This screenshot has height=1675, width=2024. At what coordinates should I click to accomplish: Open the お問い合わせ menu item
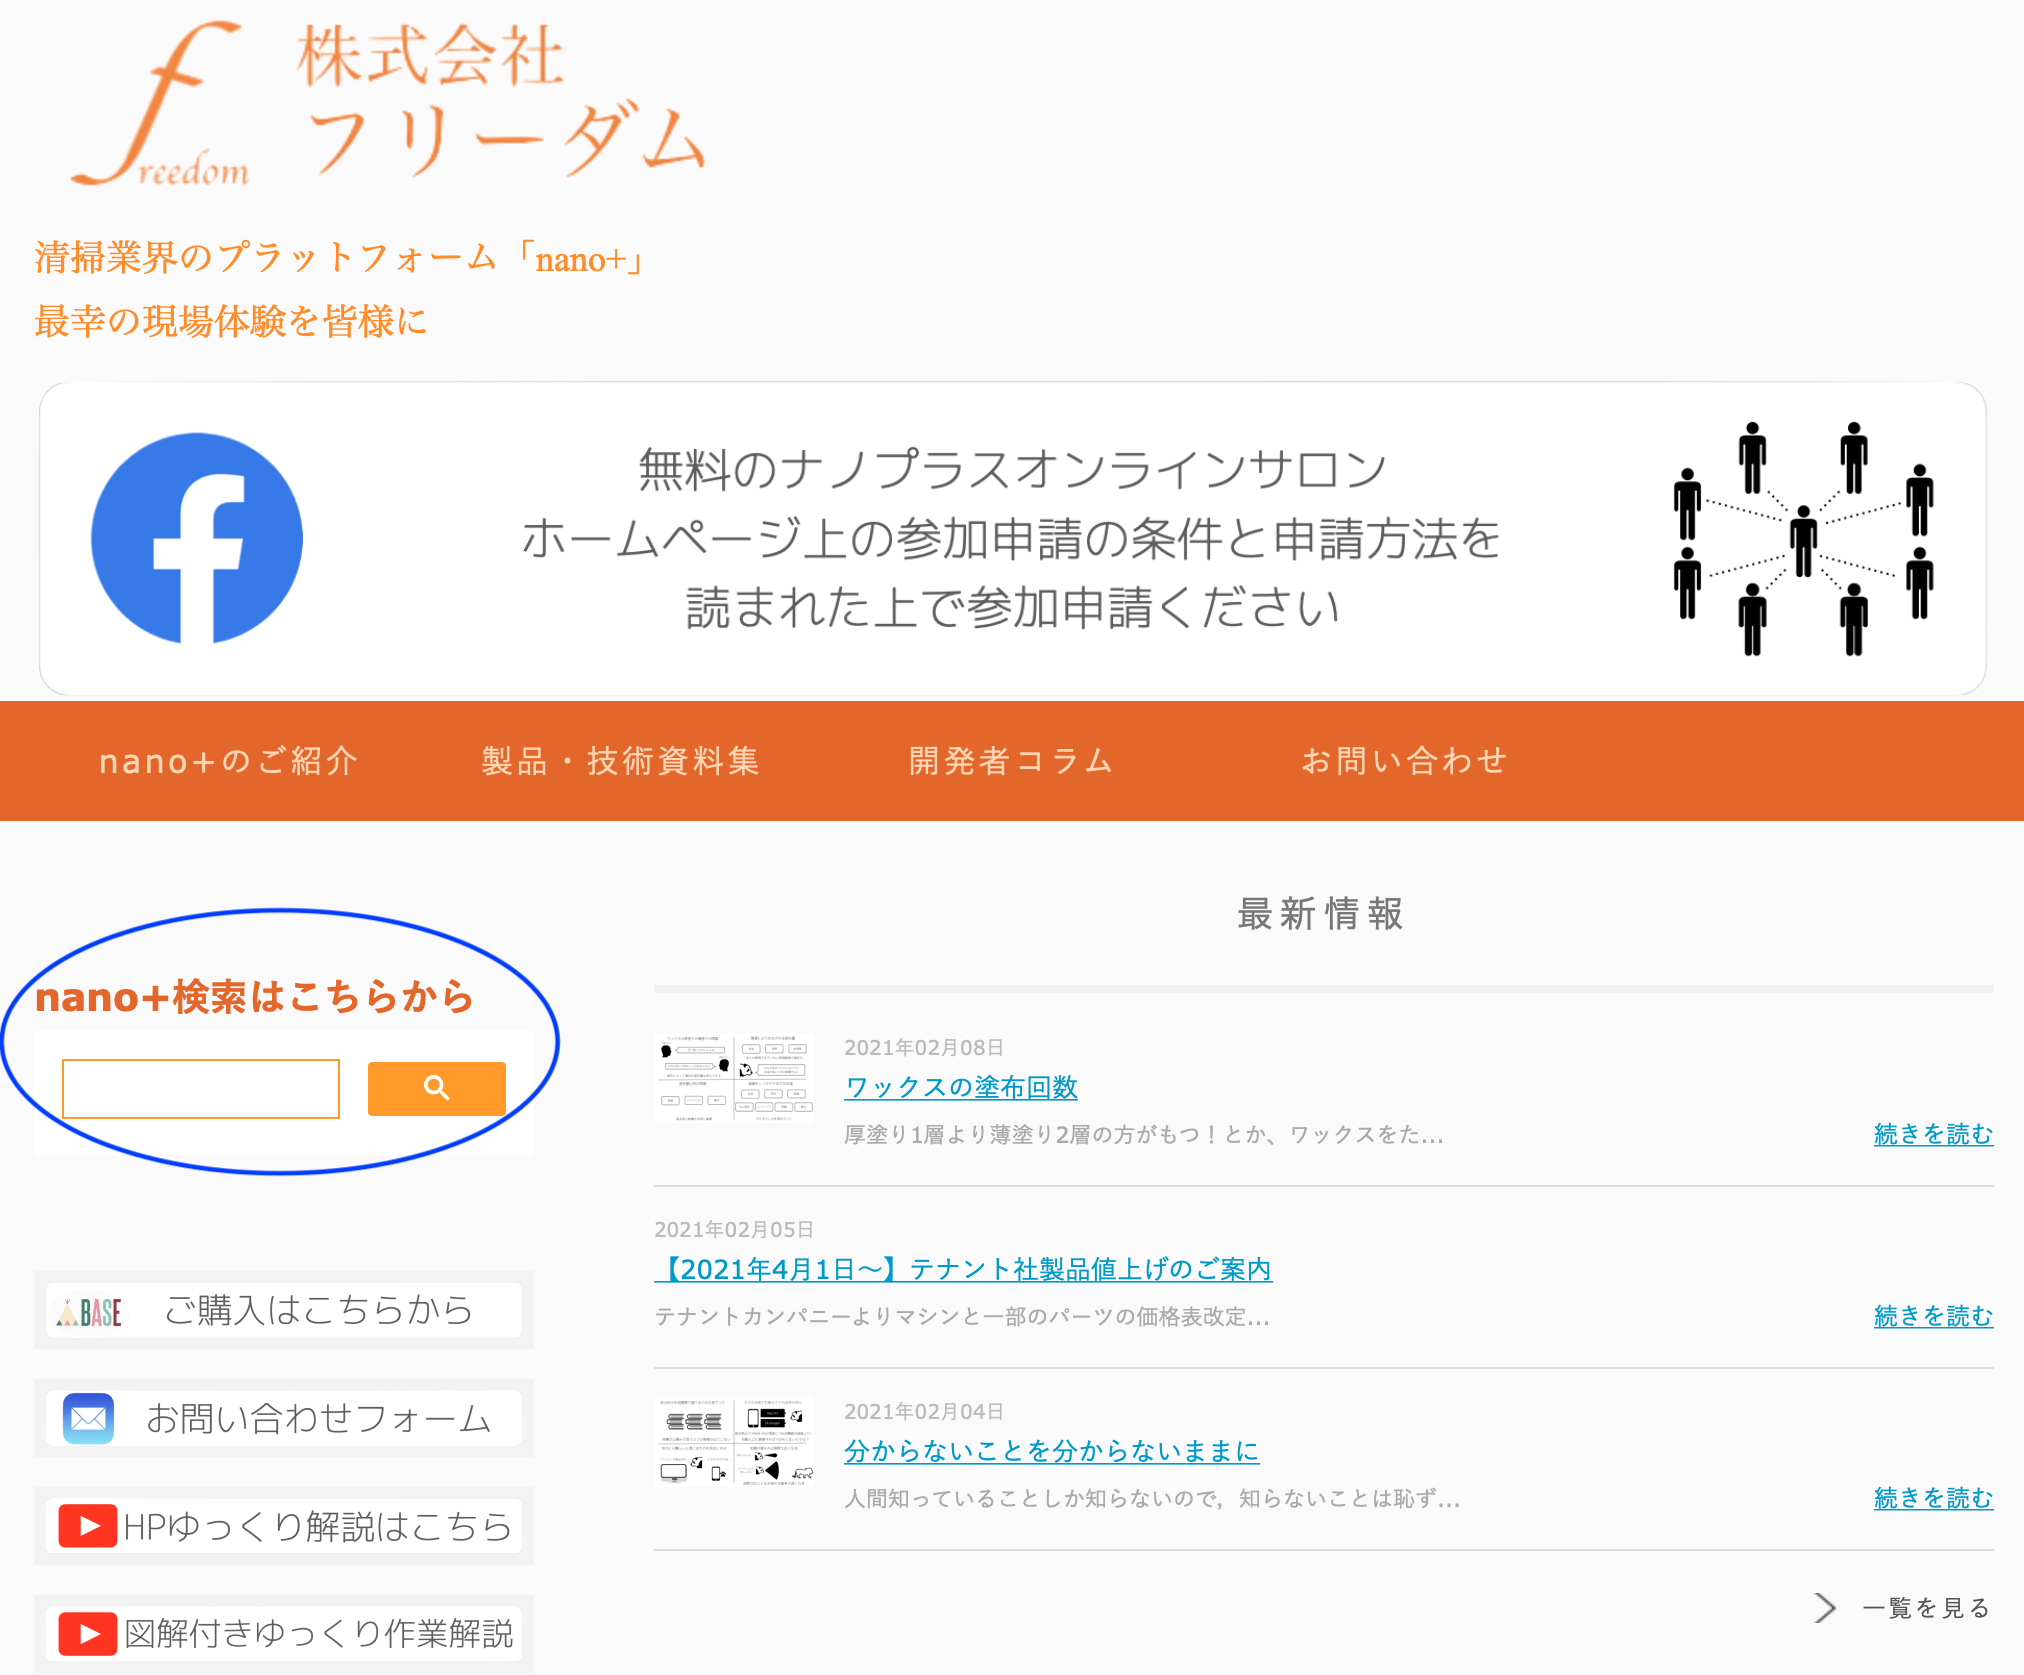(x=1404, y=761)
